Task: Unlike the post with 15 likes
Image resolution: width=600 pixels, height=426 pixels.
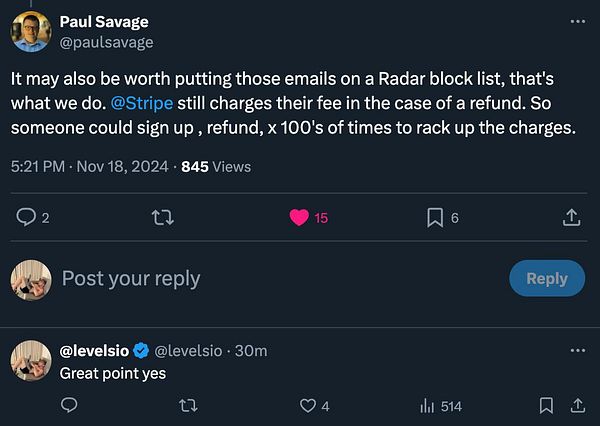Action: (x=299, y=217)
